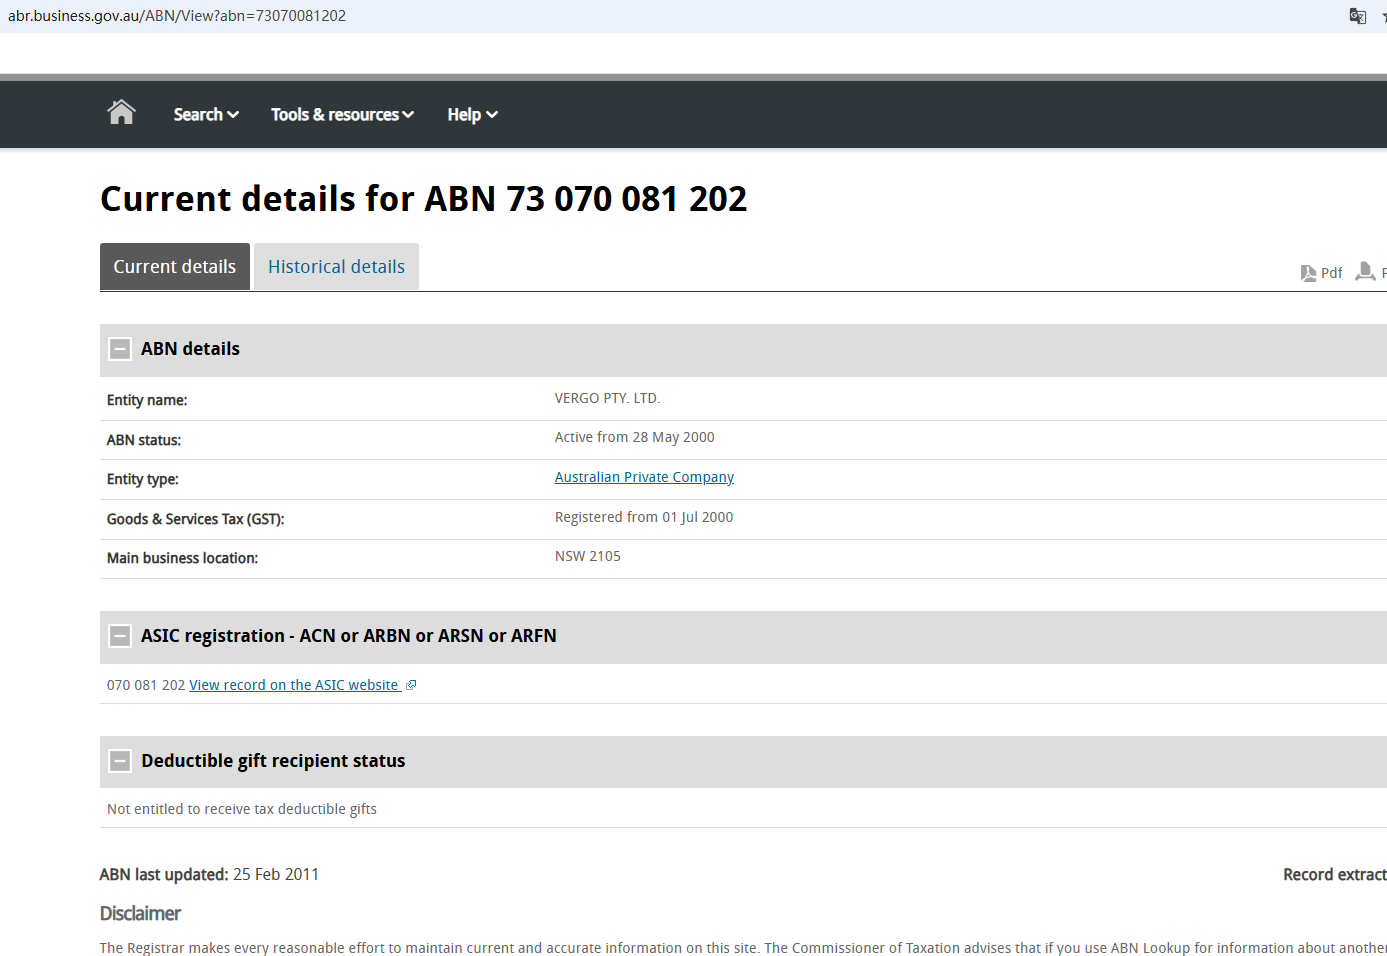The image size is (1387, 956).
Task: Collapse the ABN details section
Action: click(x=120, y=349)
